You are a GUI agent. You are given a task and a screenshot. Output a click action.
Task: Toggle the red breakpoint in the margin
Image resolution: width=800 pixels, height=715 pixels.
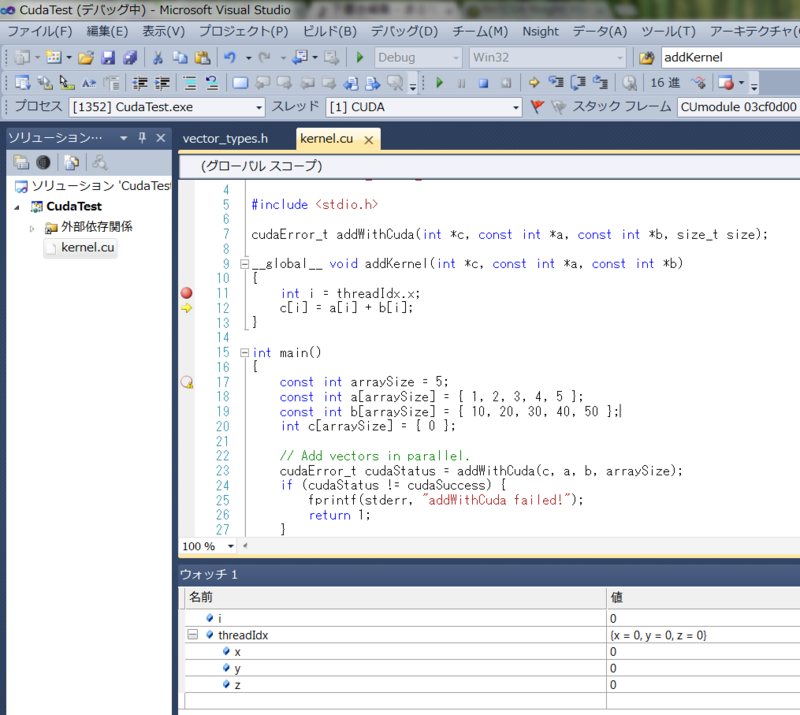[x=186, y=292]
